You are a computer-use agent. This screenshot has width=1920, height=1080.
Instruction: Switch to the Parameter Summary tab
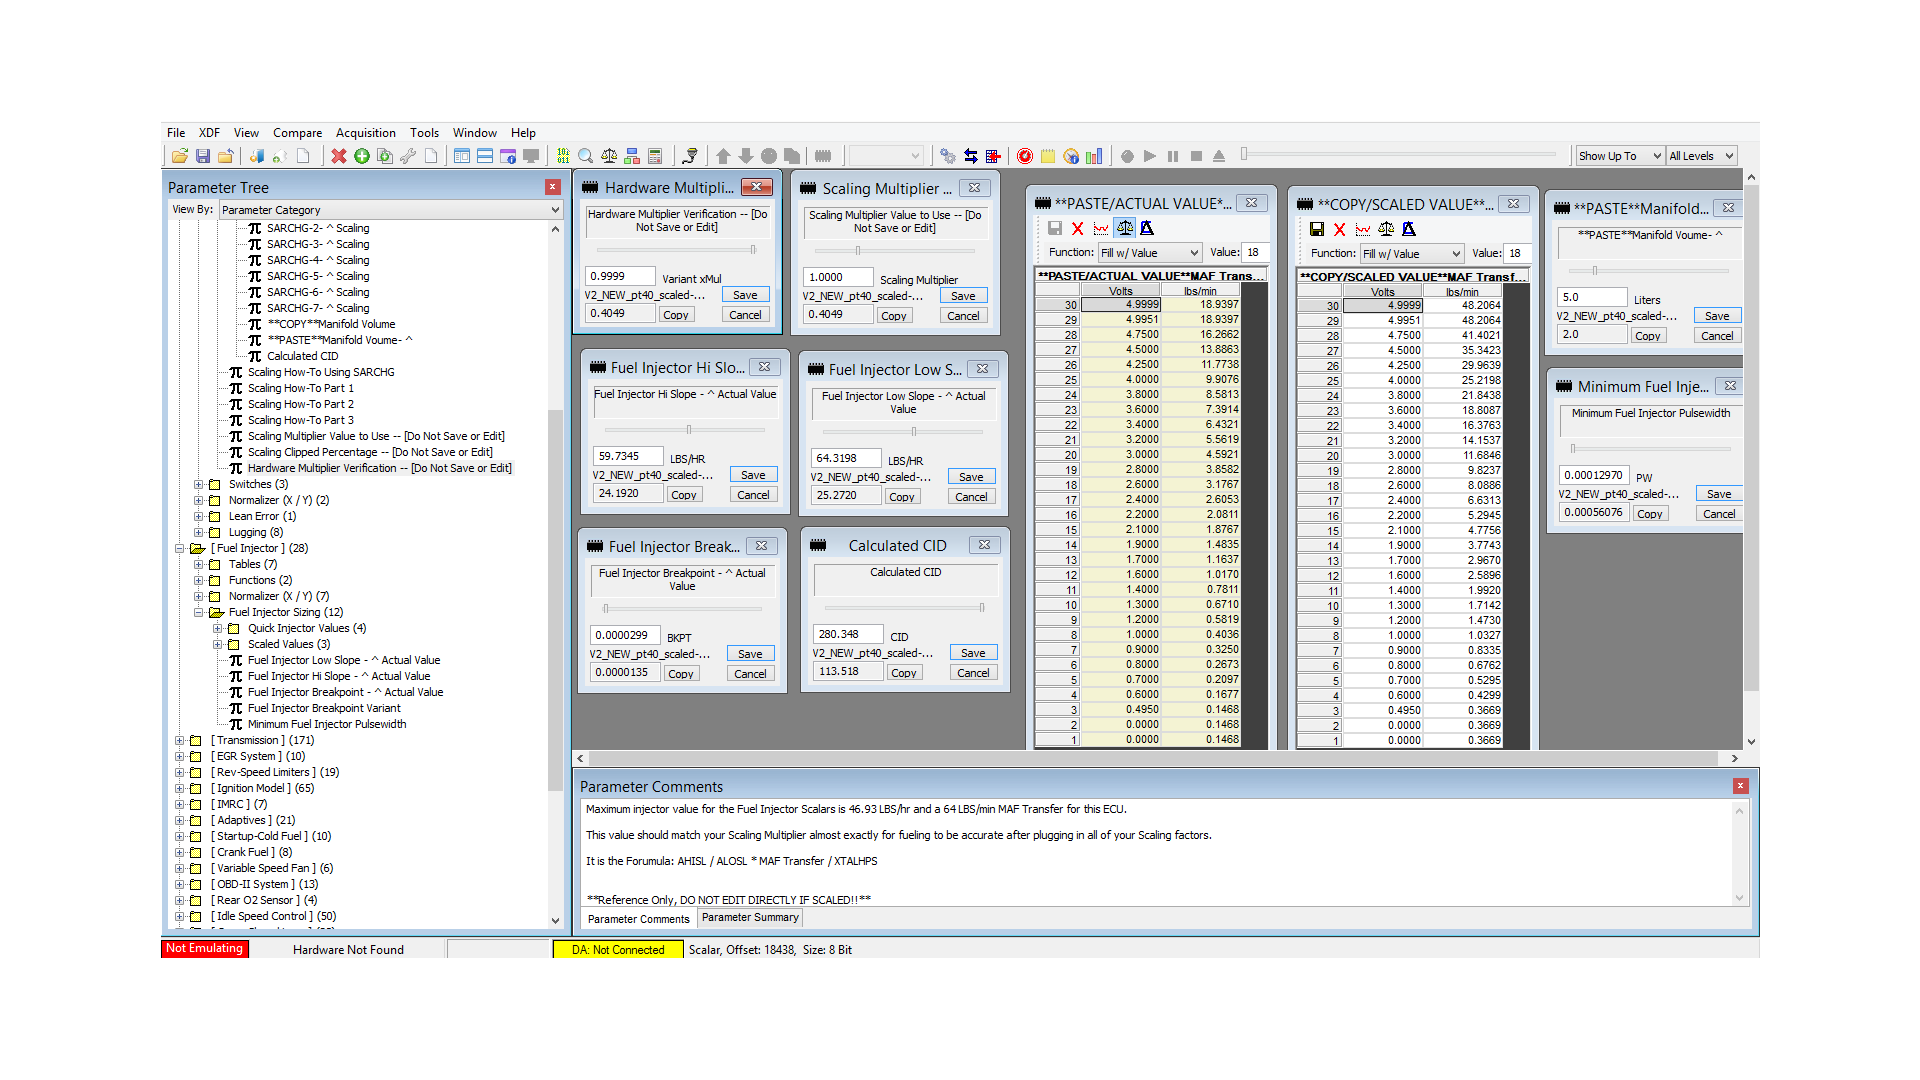coord(750,918)
